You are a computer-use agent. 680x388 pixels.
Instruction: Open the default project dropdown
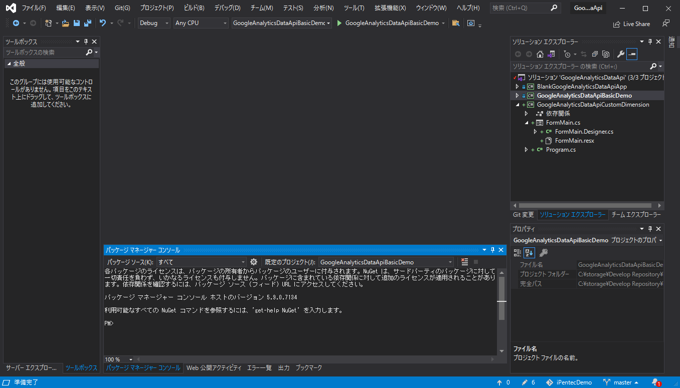click(386, 262)
